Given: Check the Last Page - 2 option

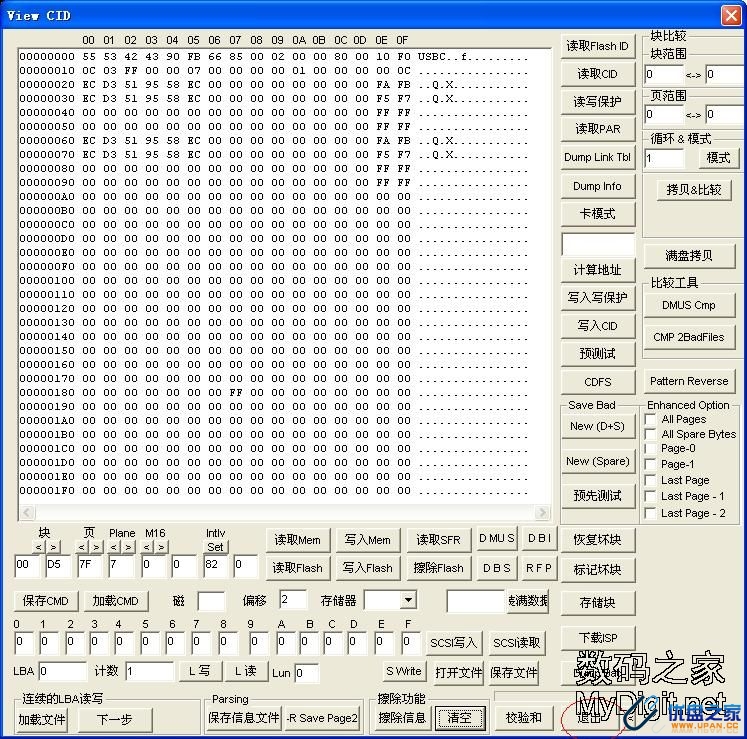Looking at the screenshot, I should tap(651, 513).
